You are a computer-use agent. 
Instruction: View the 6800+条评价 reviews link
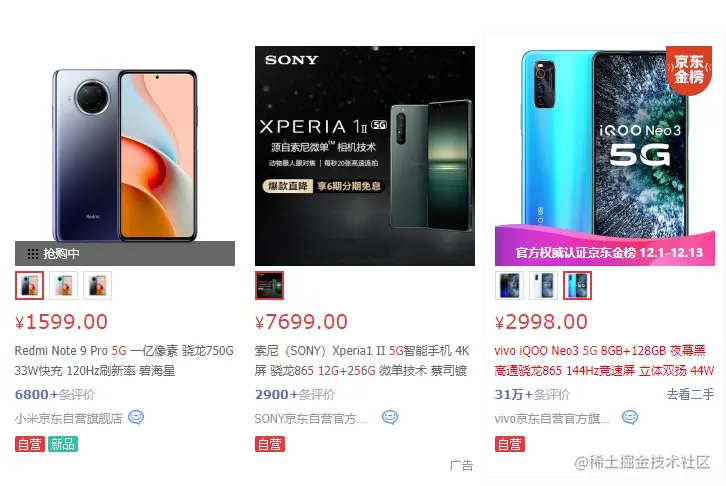(x=55, y=394)
